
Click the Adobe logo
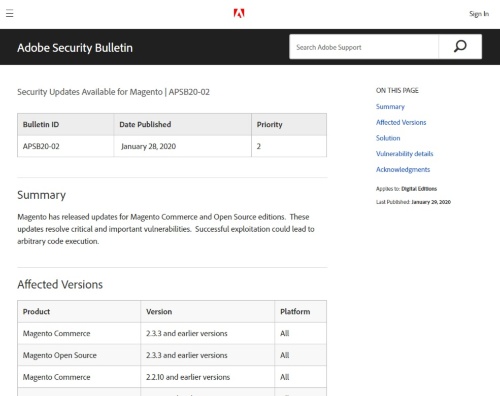pyautogui.click(x=239, y=13)
